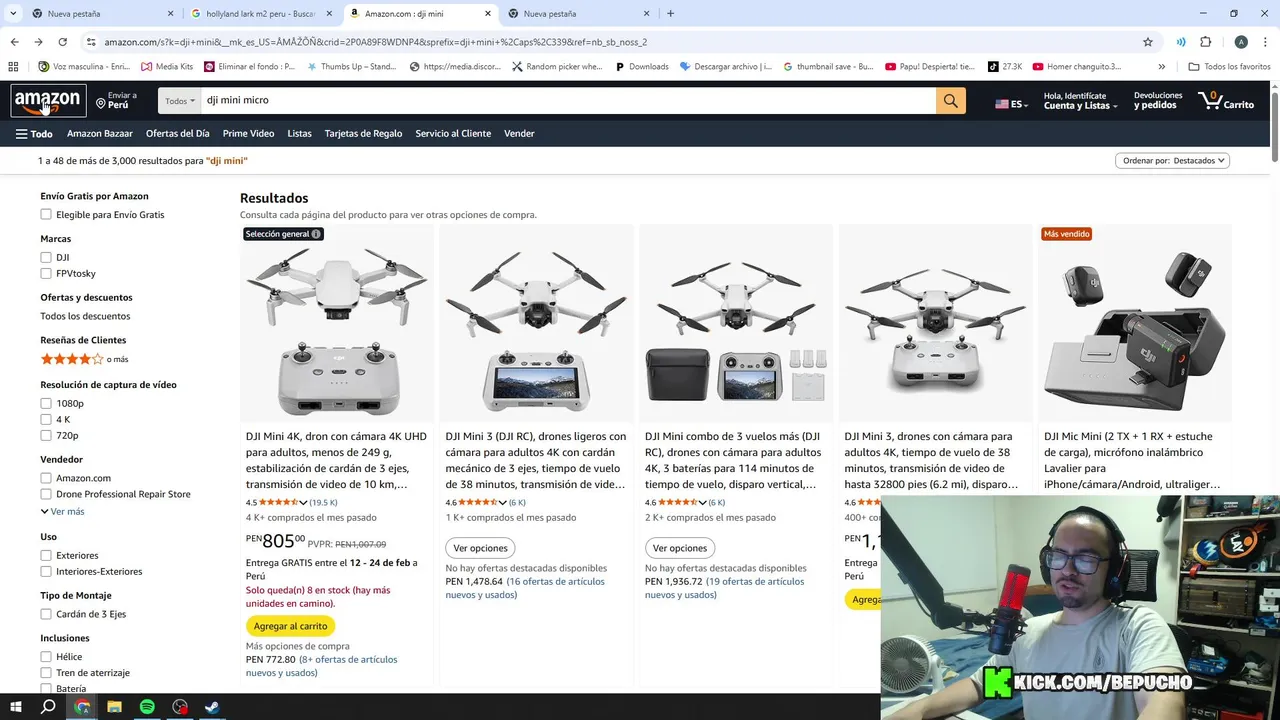Check the 720p resolution filter
Image resolution: width=1280 pixels, height=720 pixels.
click(46, 436)
